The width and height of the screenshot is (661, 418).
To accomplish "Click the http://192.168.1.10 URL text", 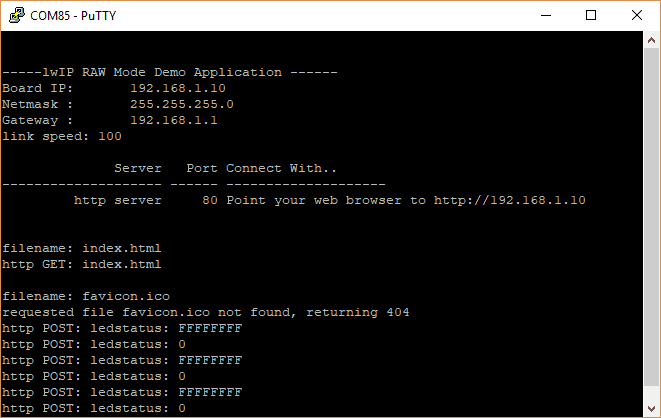I will (509, 201).
